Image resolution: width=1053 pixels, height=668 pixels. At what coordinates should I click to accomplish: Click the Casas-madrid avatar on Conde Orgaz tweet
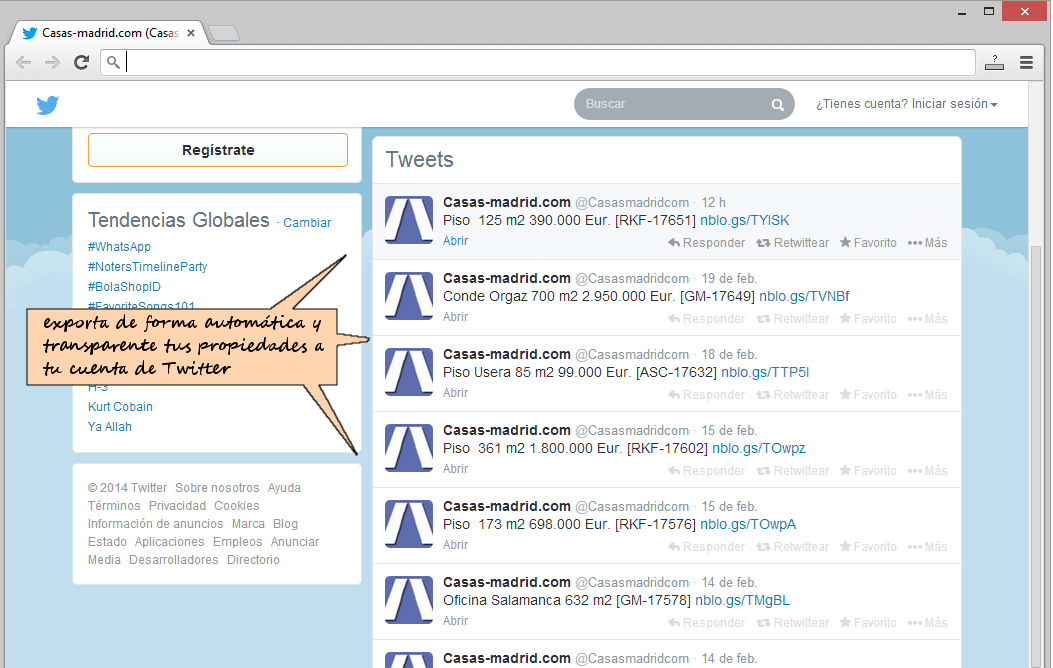tap(409, 296)
